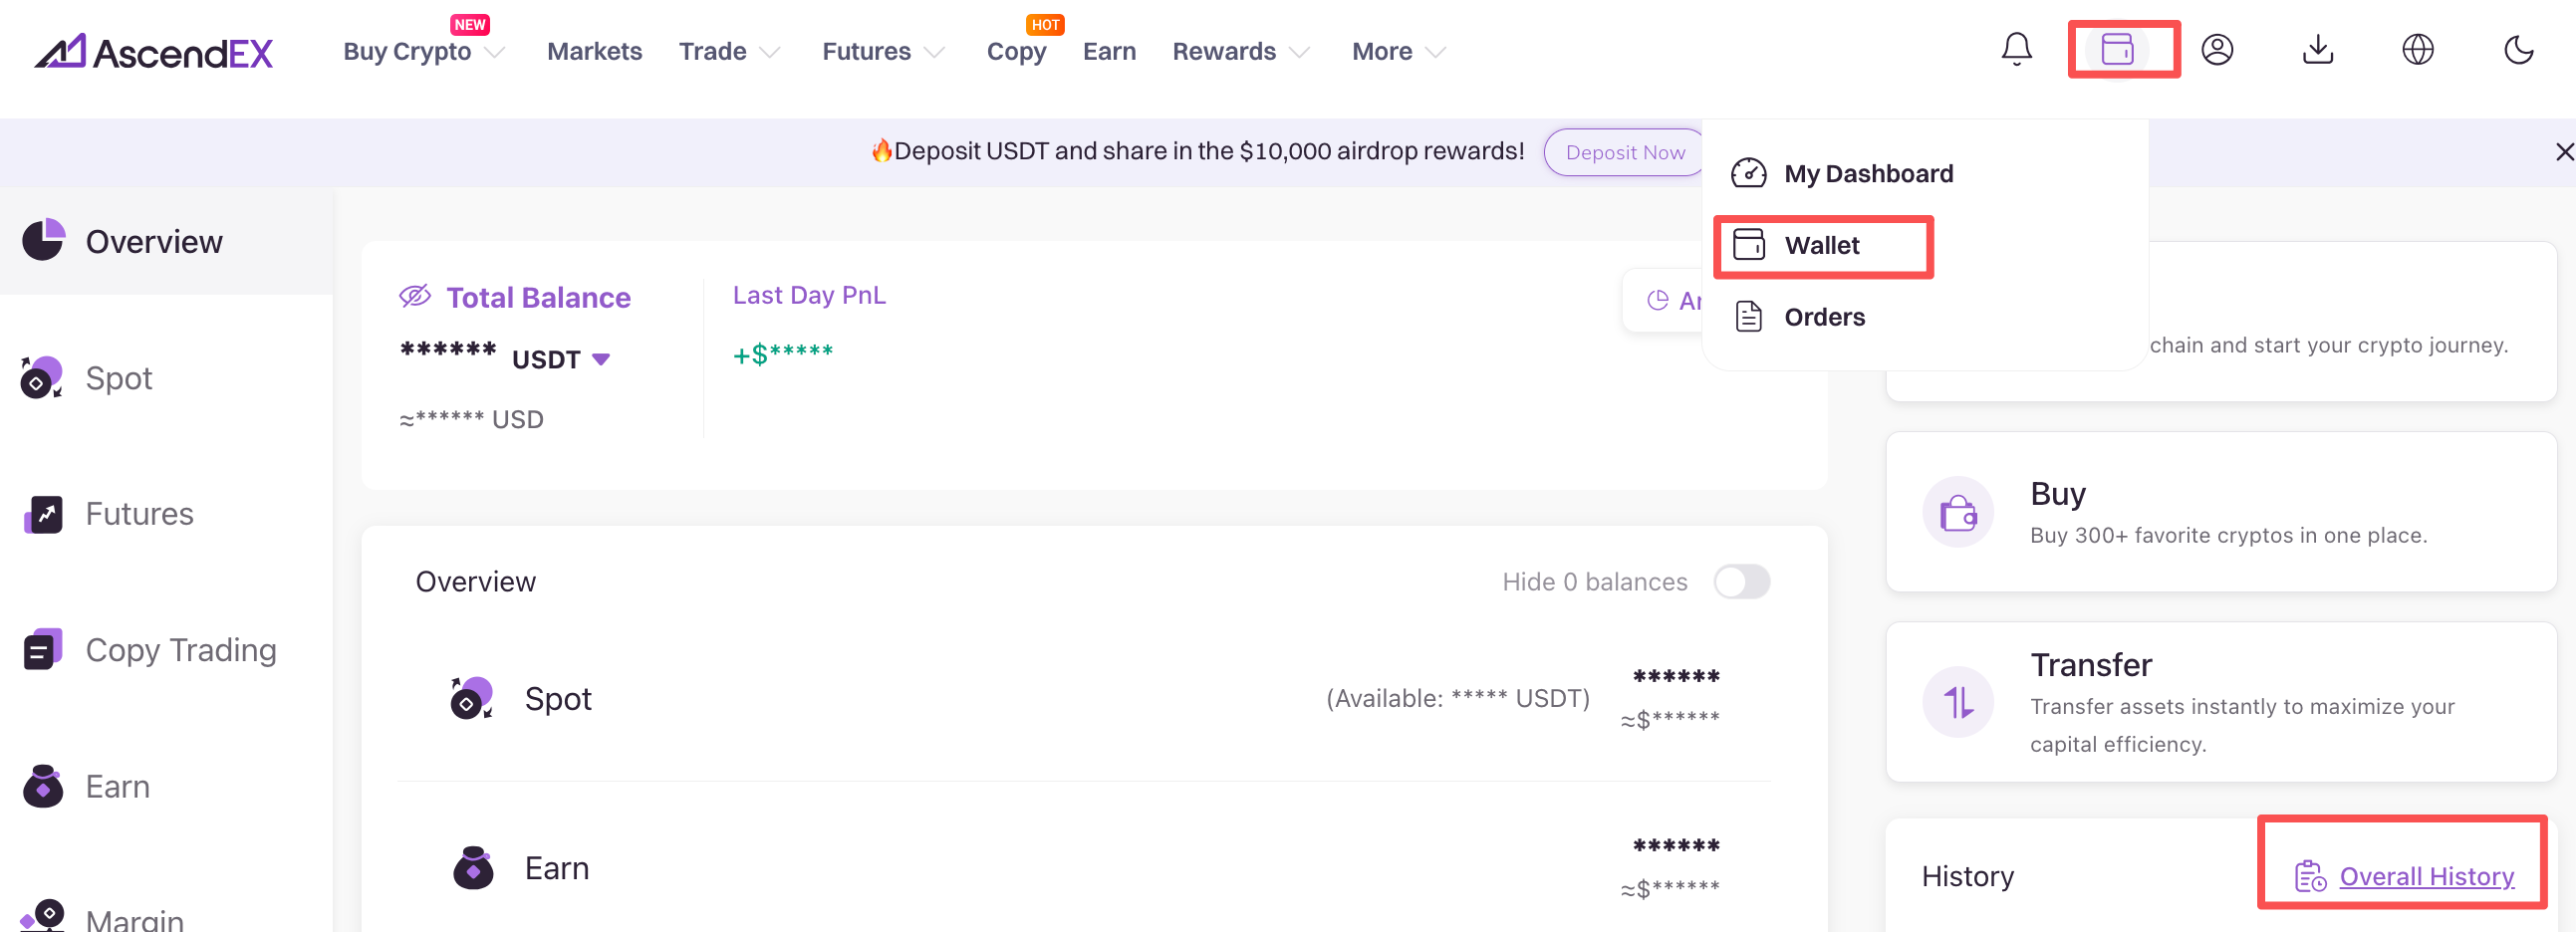Toggle Total Balance visibility eye icon
Screen dimensions: 2576x932
pos(414,296)
